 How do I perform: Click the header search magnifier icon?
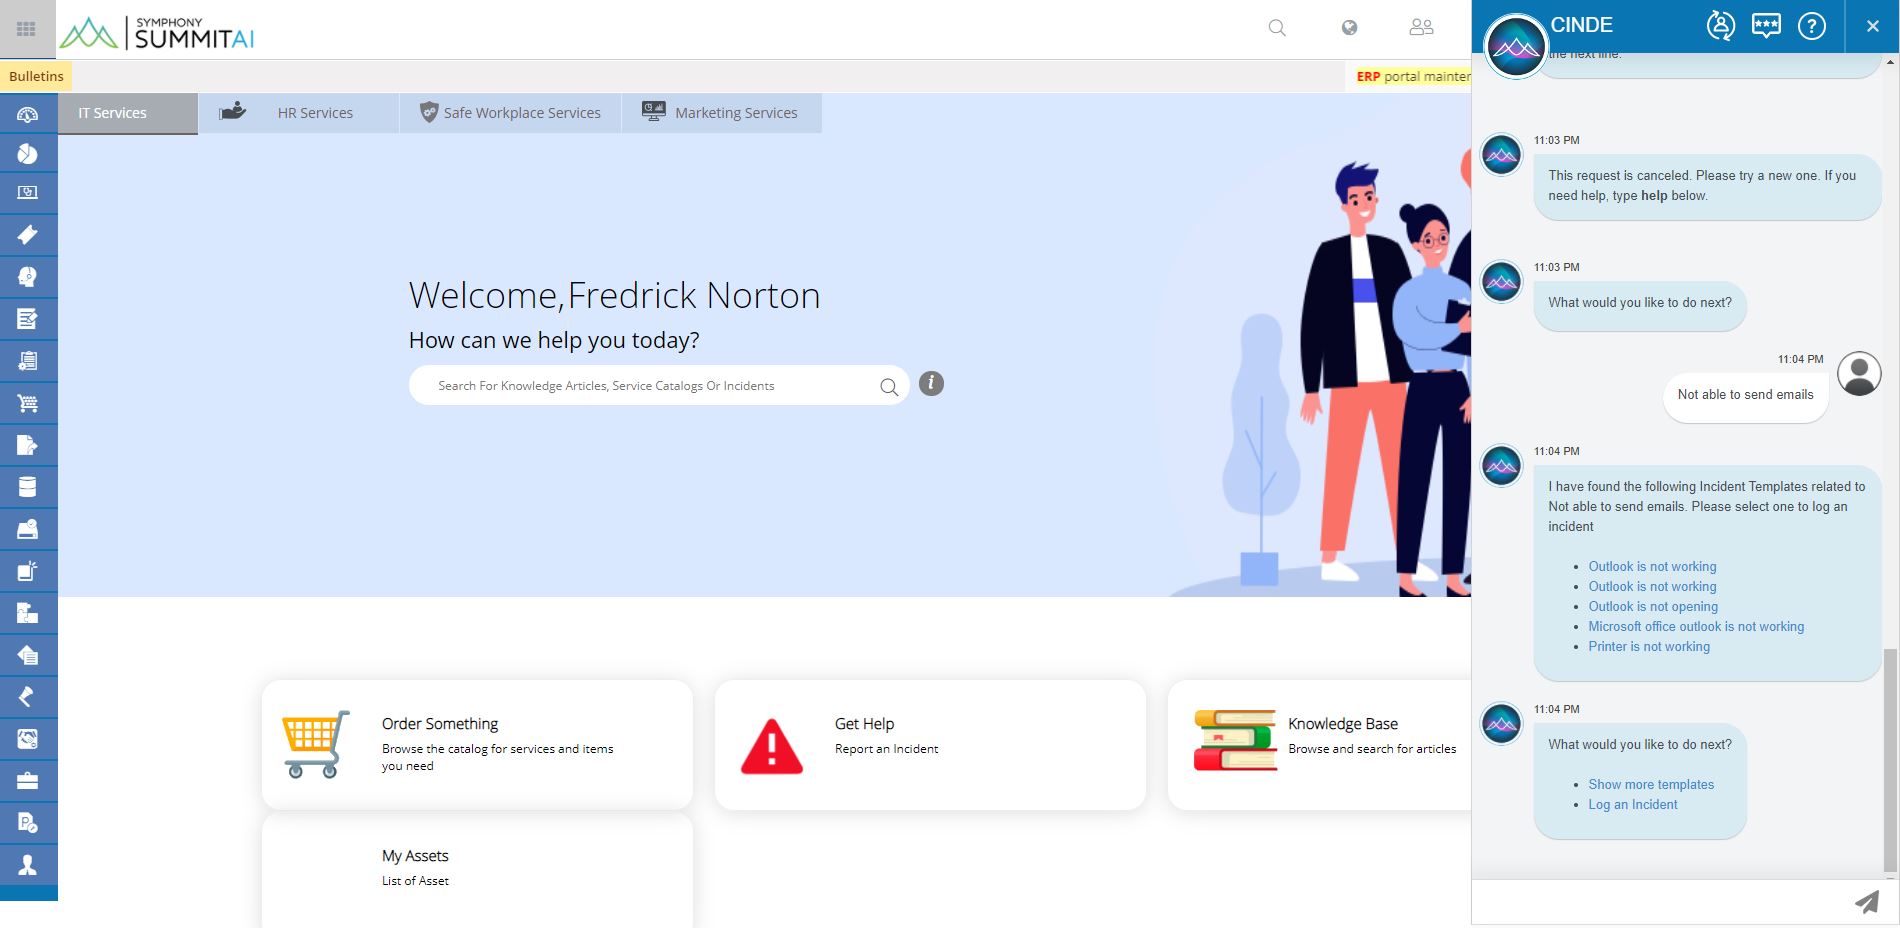[1277, 28]
